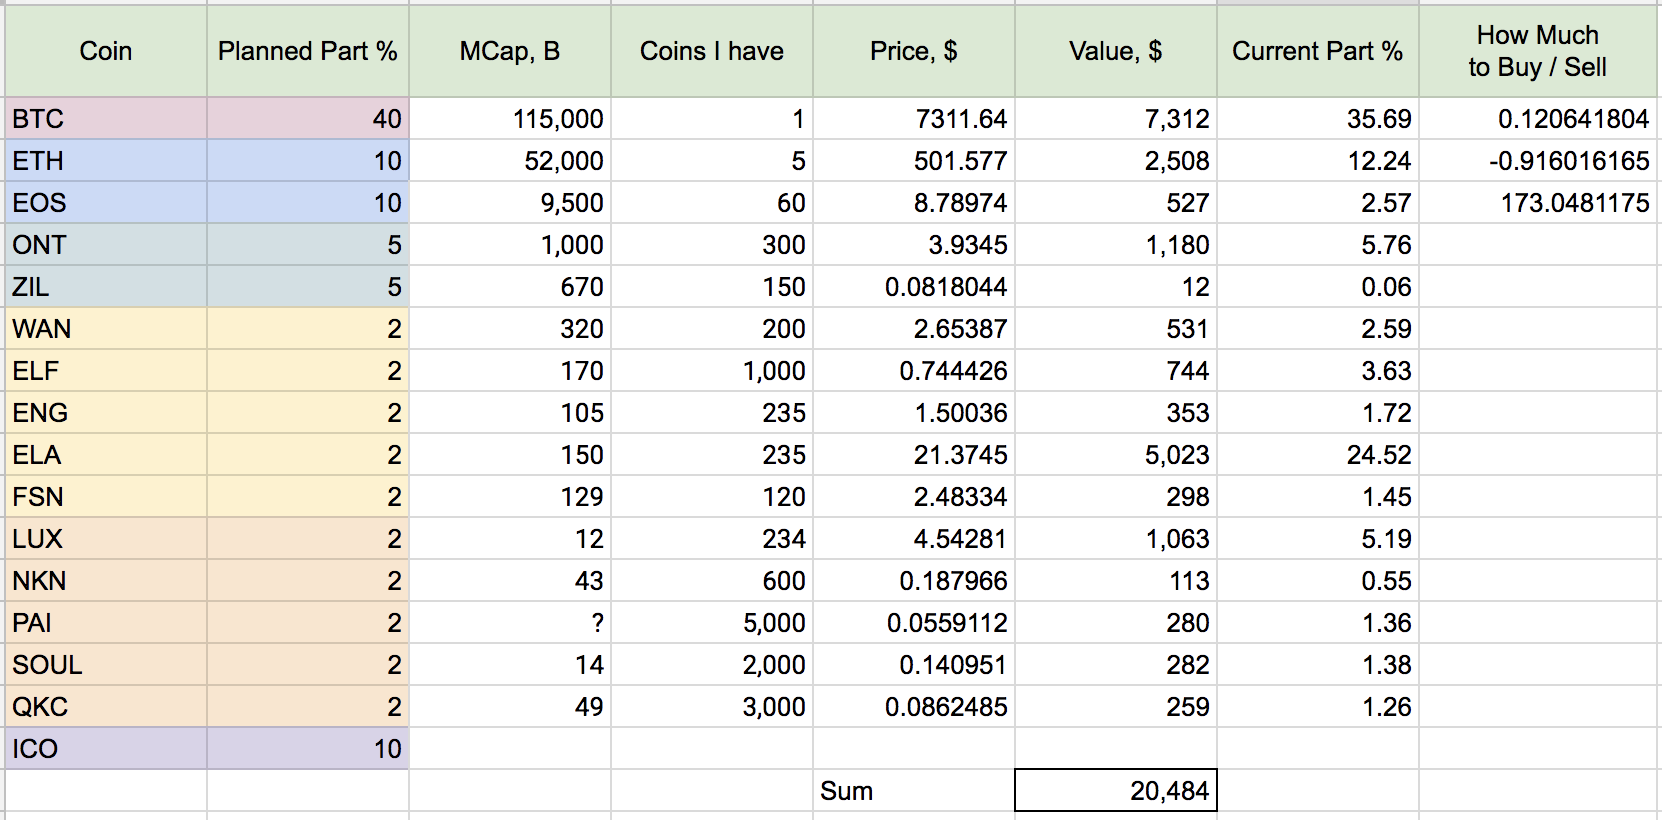This screenshot has height=820, width=1662.
Task: Select the SOUL price 0.140951
Action: 914,665
